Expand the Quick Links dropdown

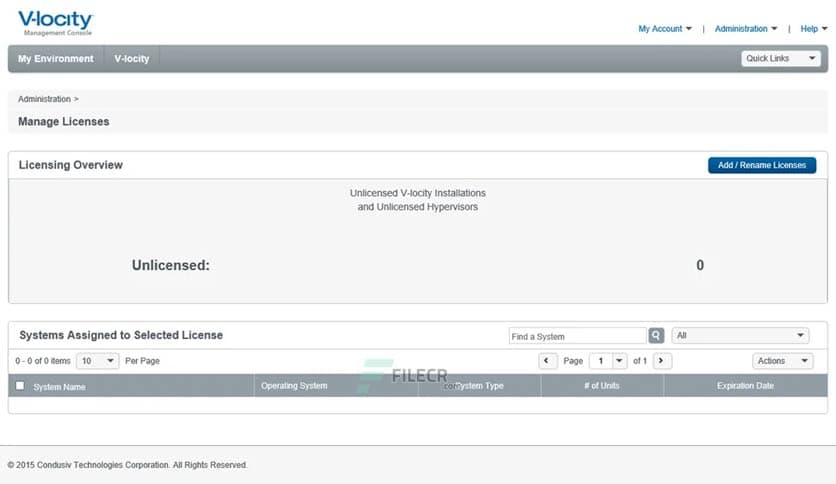[781, 58]
